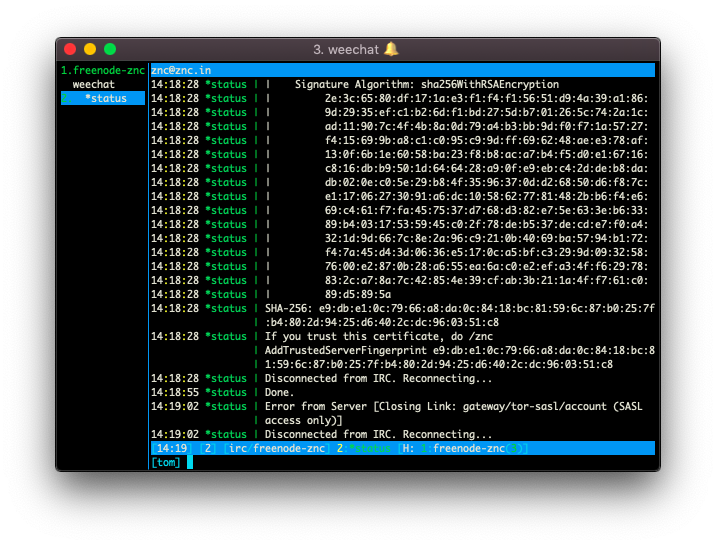Click the fingerprint continuation ':b4:80:2d:94'
This screenshot has height=545, width=716.
pos(382,323)
